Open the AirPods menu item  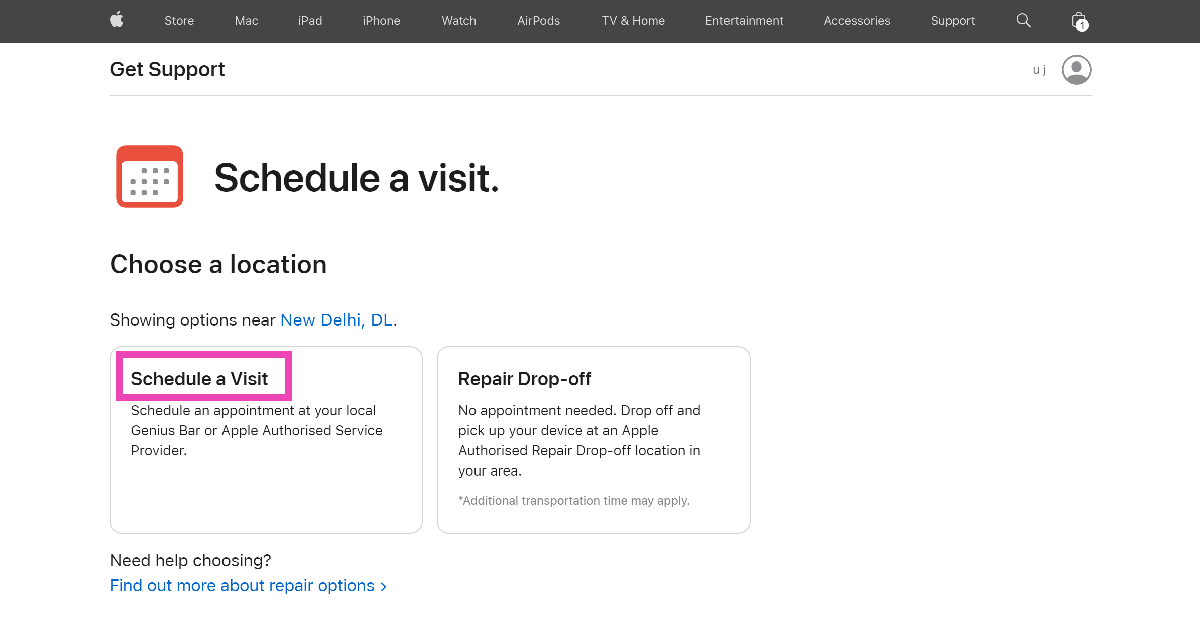539,21
